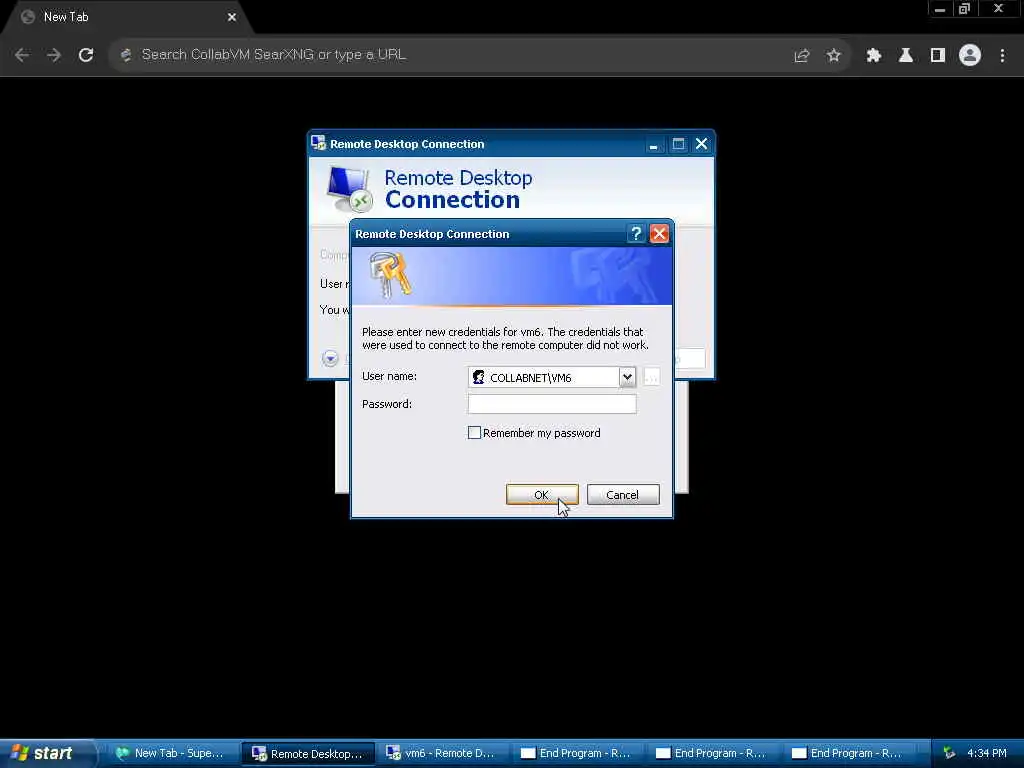Expand options arrow in Remote Desktop Connection window

[x=330, y=358]
